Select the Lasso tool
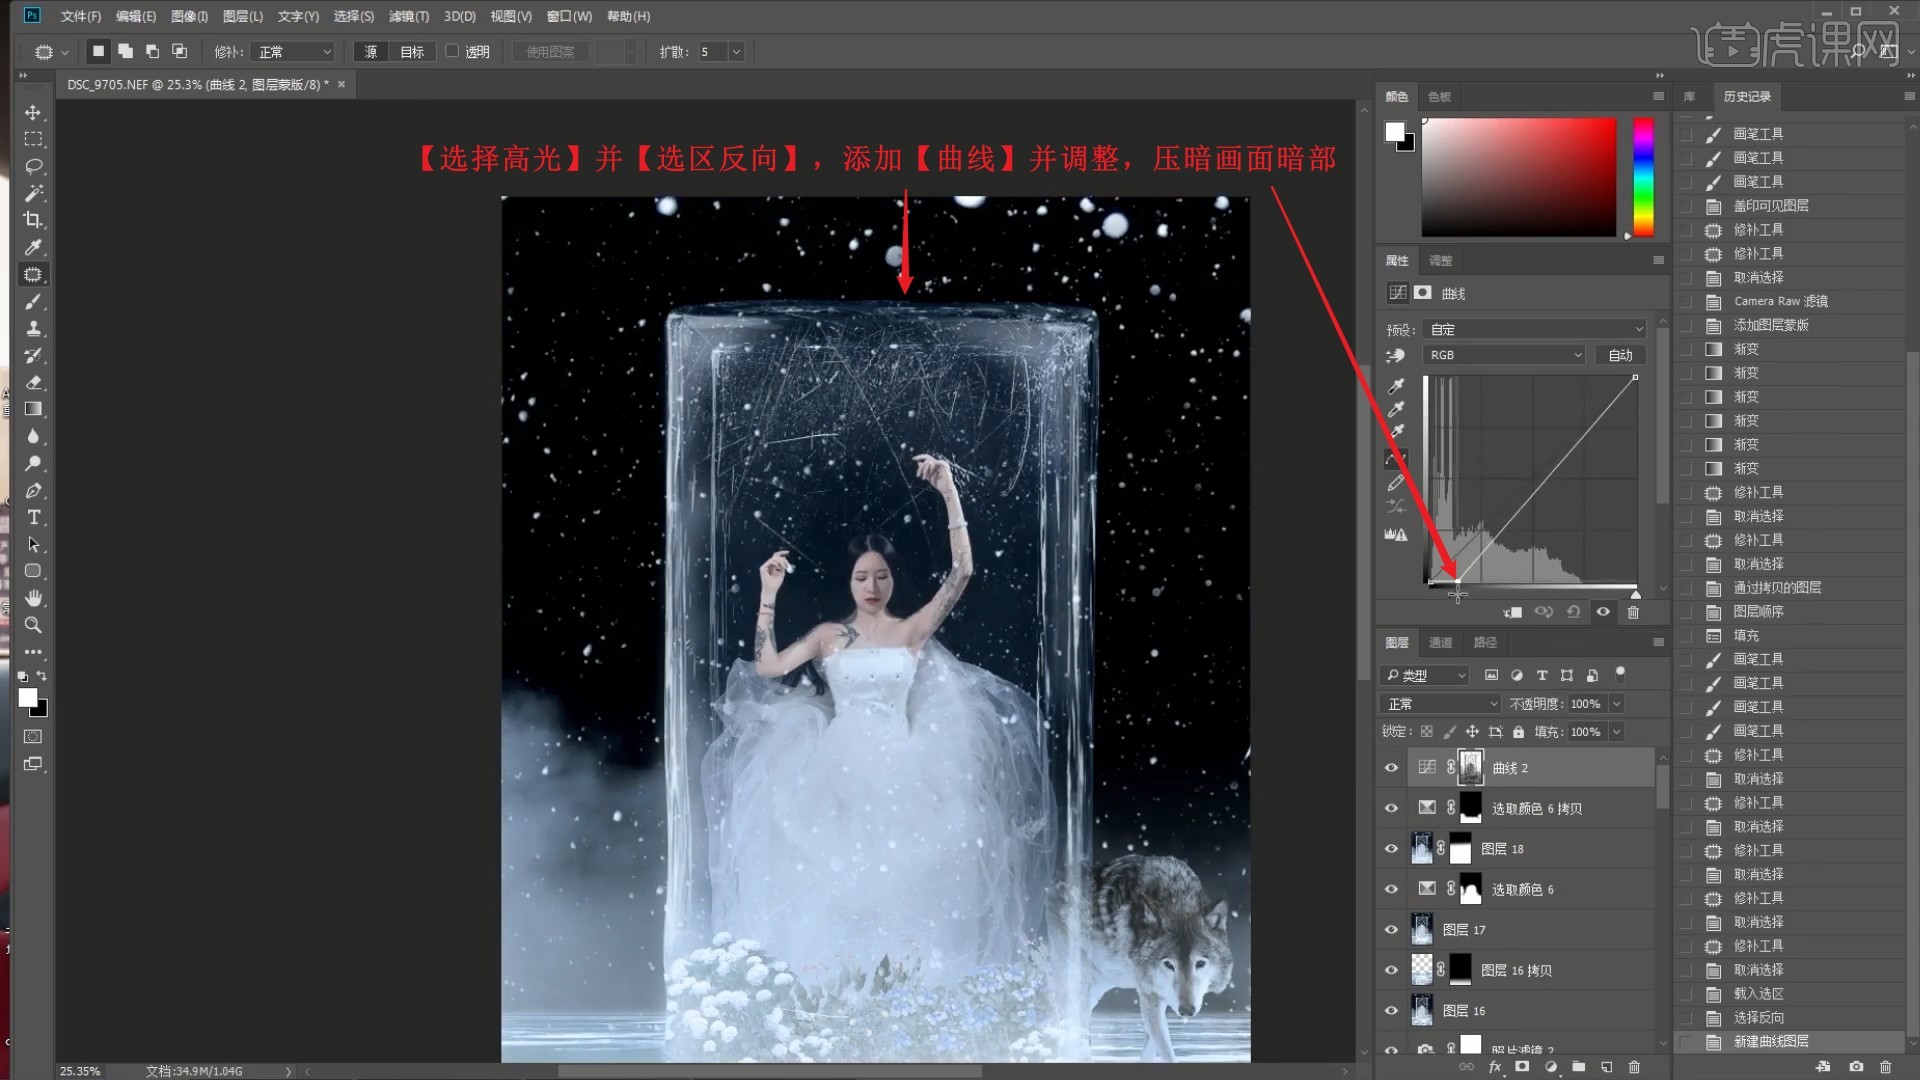1920x1080 pixels. (x=33, y=166)
